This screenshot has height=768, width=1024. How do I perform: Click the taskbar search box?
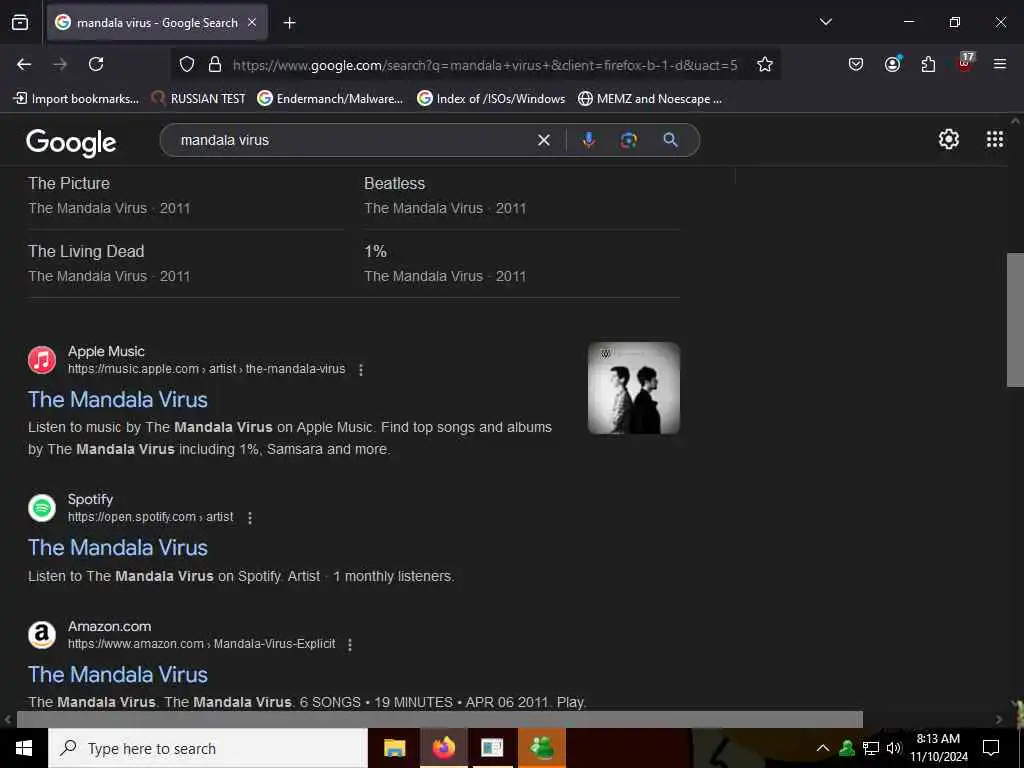click(x=208, y=748)
